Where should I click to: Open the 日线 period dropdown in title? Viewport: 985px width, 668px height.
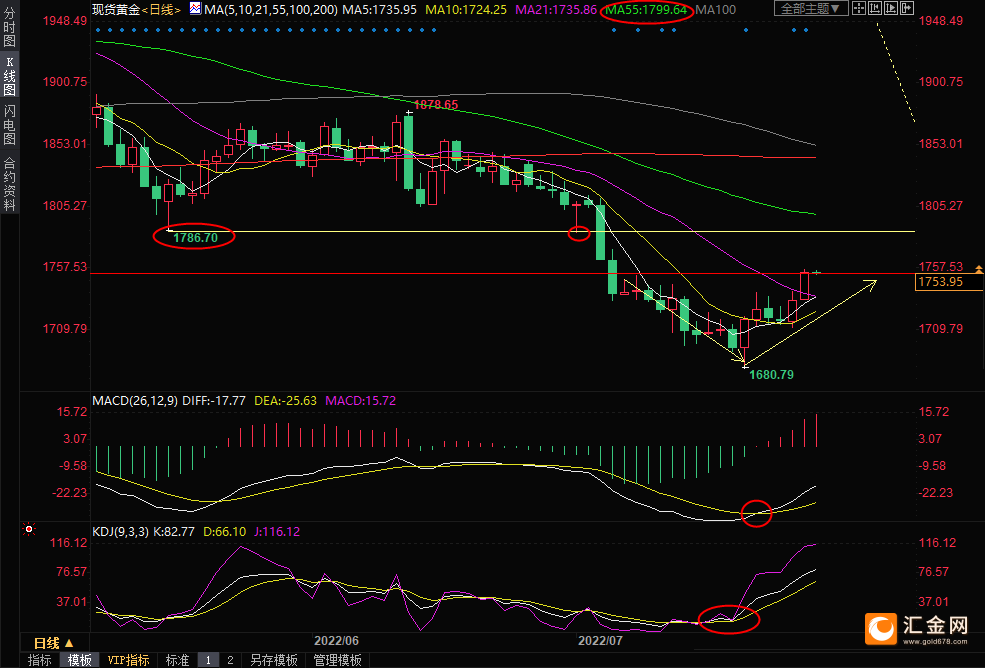coord(161,9)
